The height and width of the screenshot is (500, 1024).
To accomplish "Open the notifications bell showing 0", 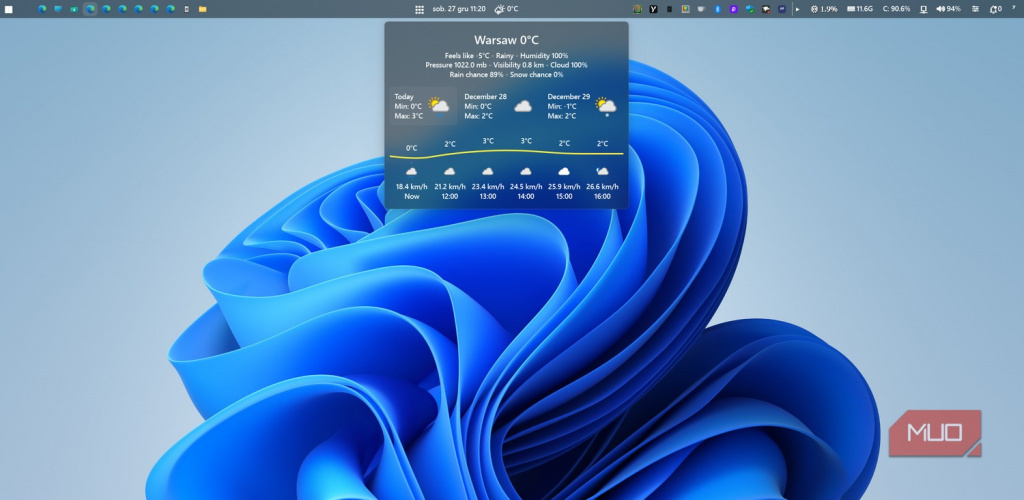I will pos(995,9).
